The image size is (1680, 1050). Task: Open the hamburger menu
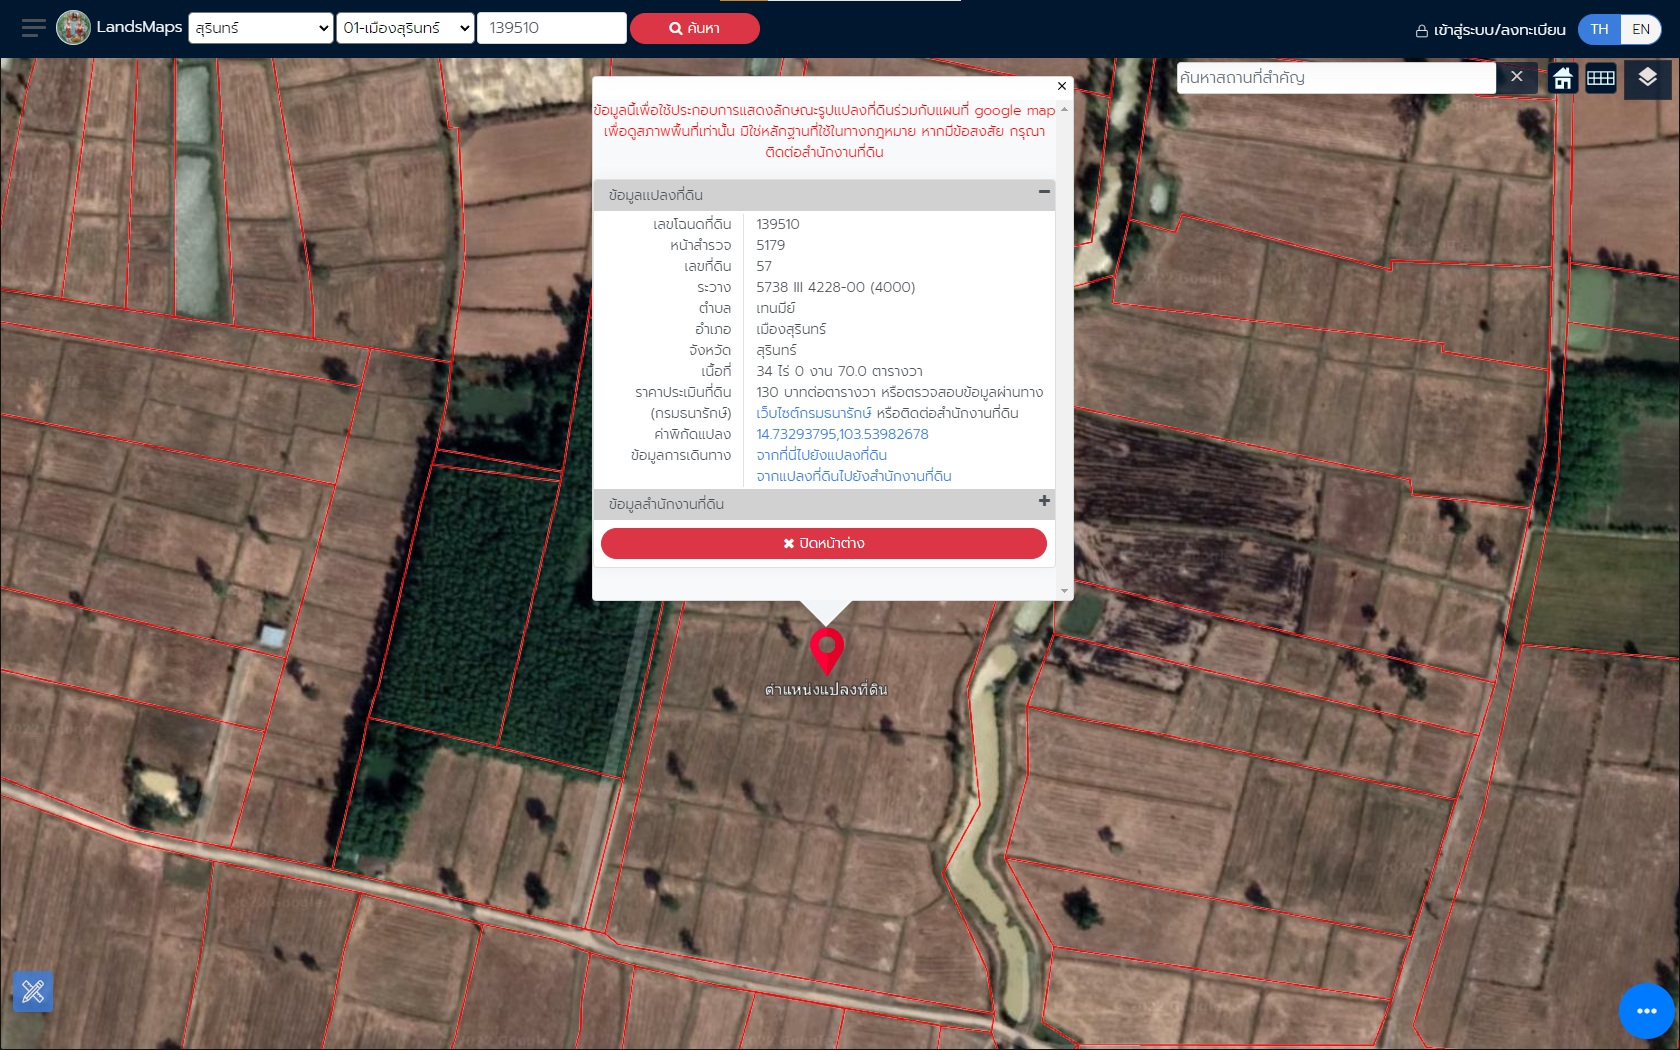pyautogui.click(x=33, y=28)
